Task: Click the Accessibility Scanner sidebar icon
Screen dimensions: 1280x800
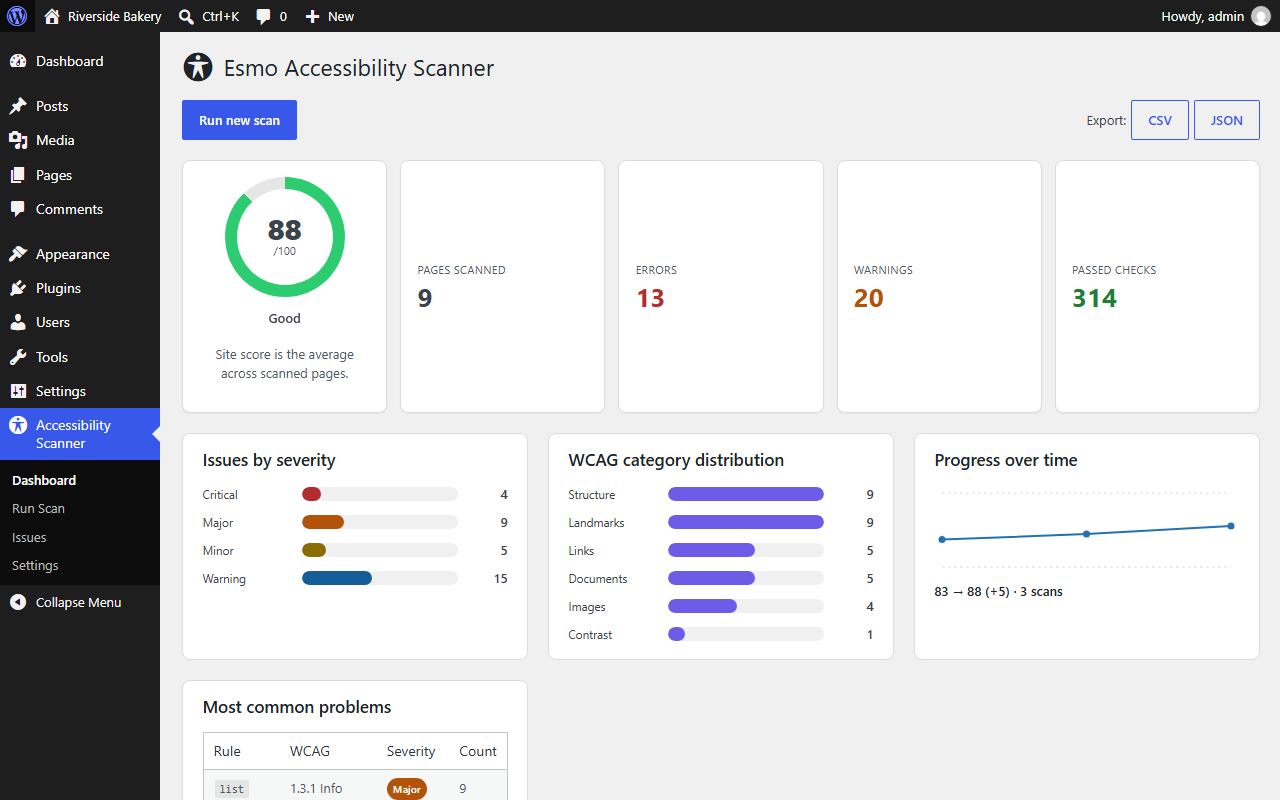Action: point(18,425)
